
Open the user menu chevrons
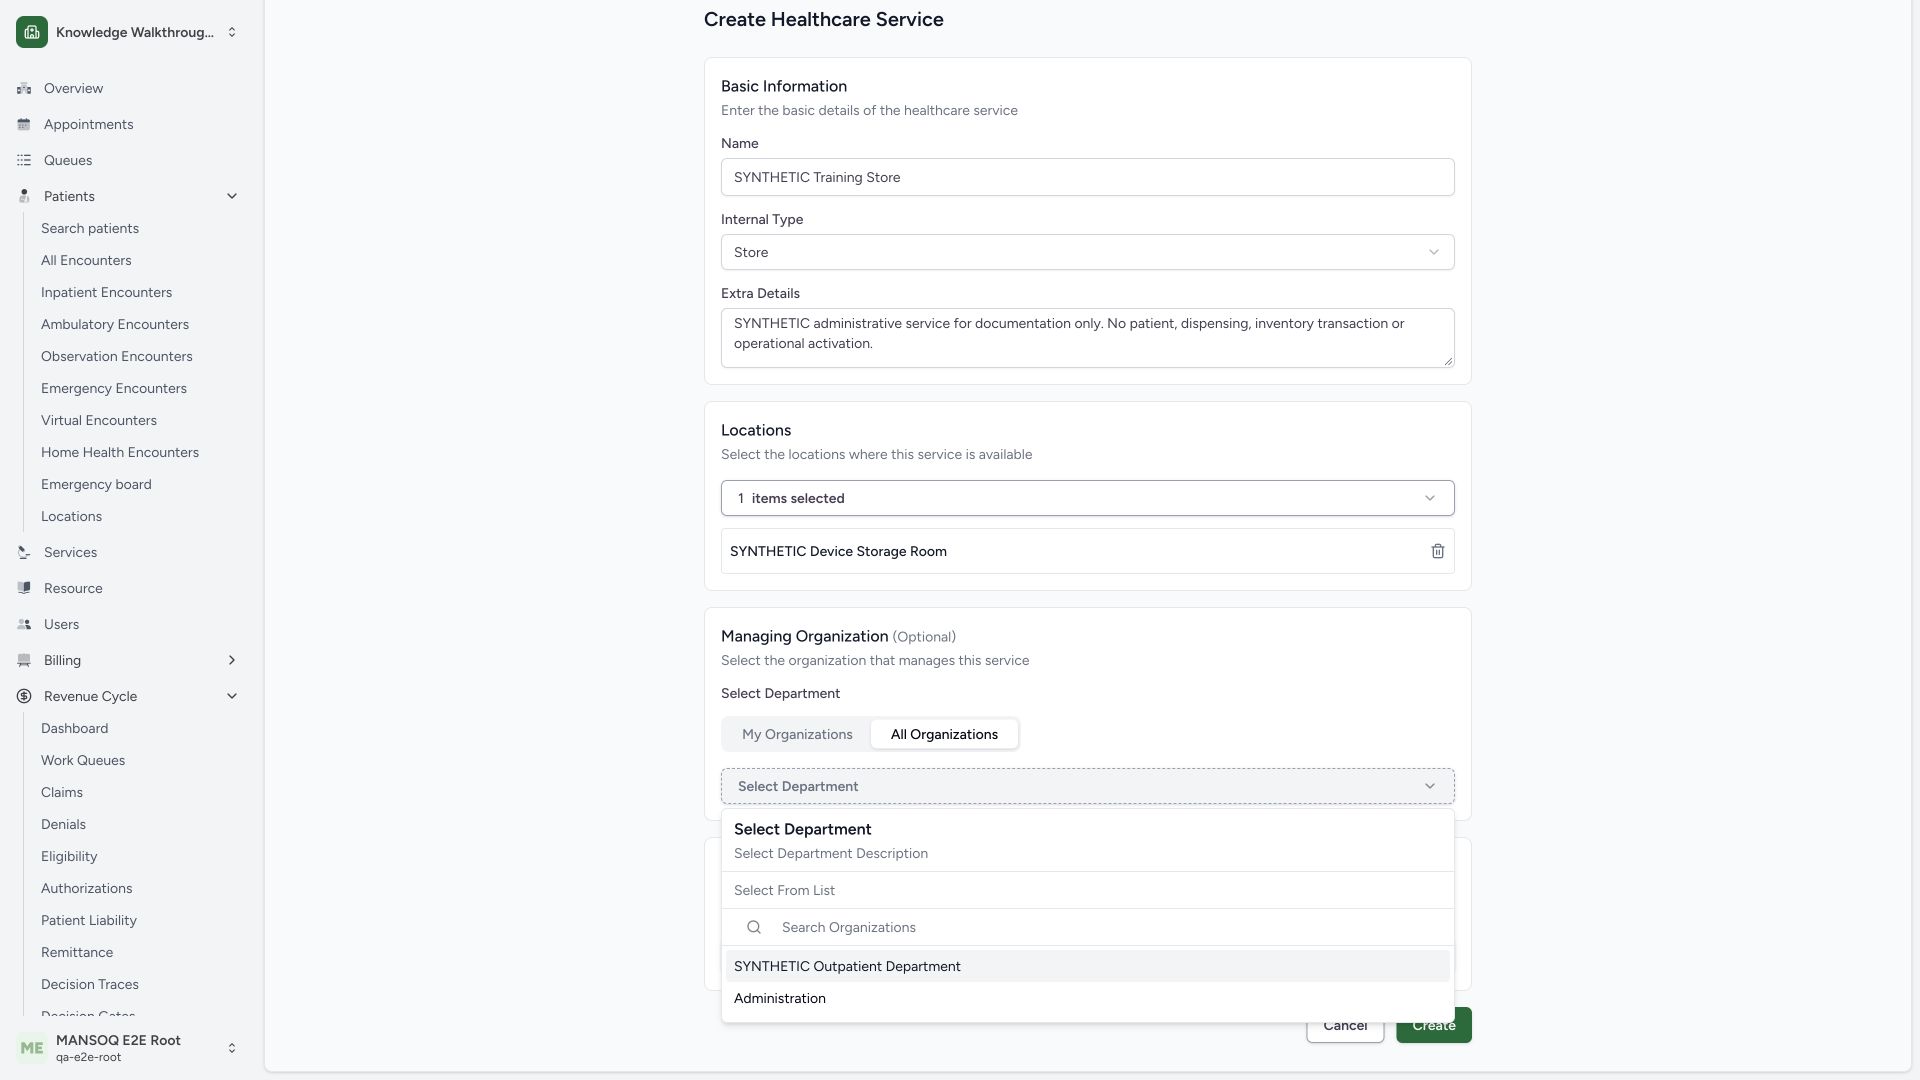pyautogui.click(x=232, y=1048)
